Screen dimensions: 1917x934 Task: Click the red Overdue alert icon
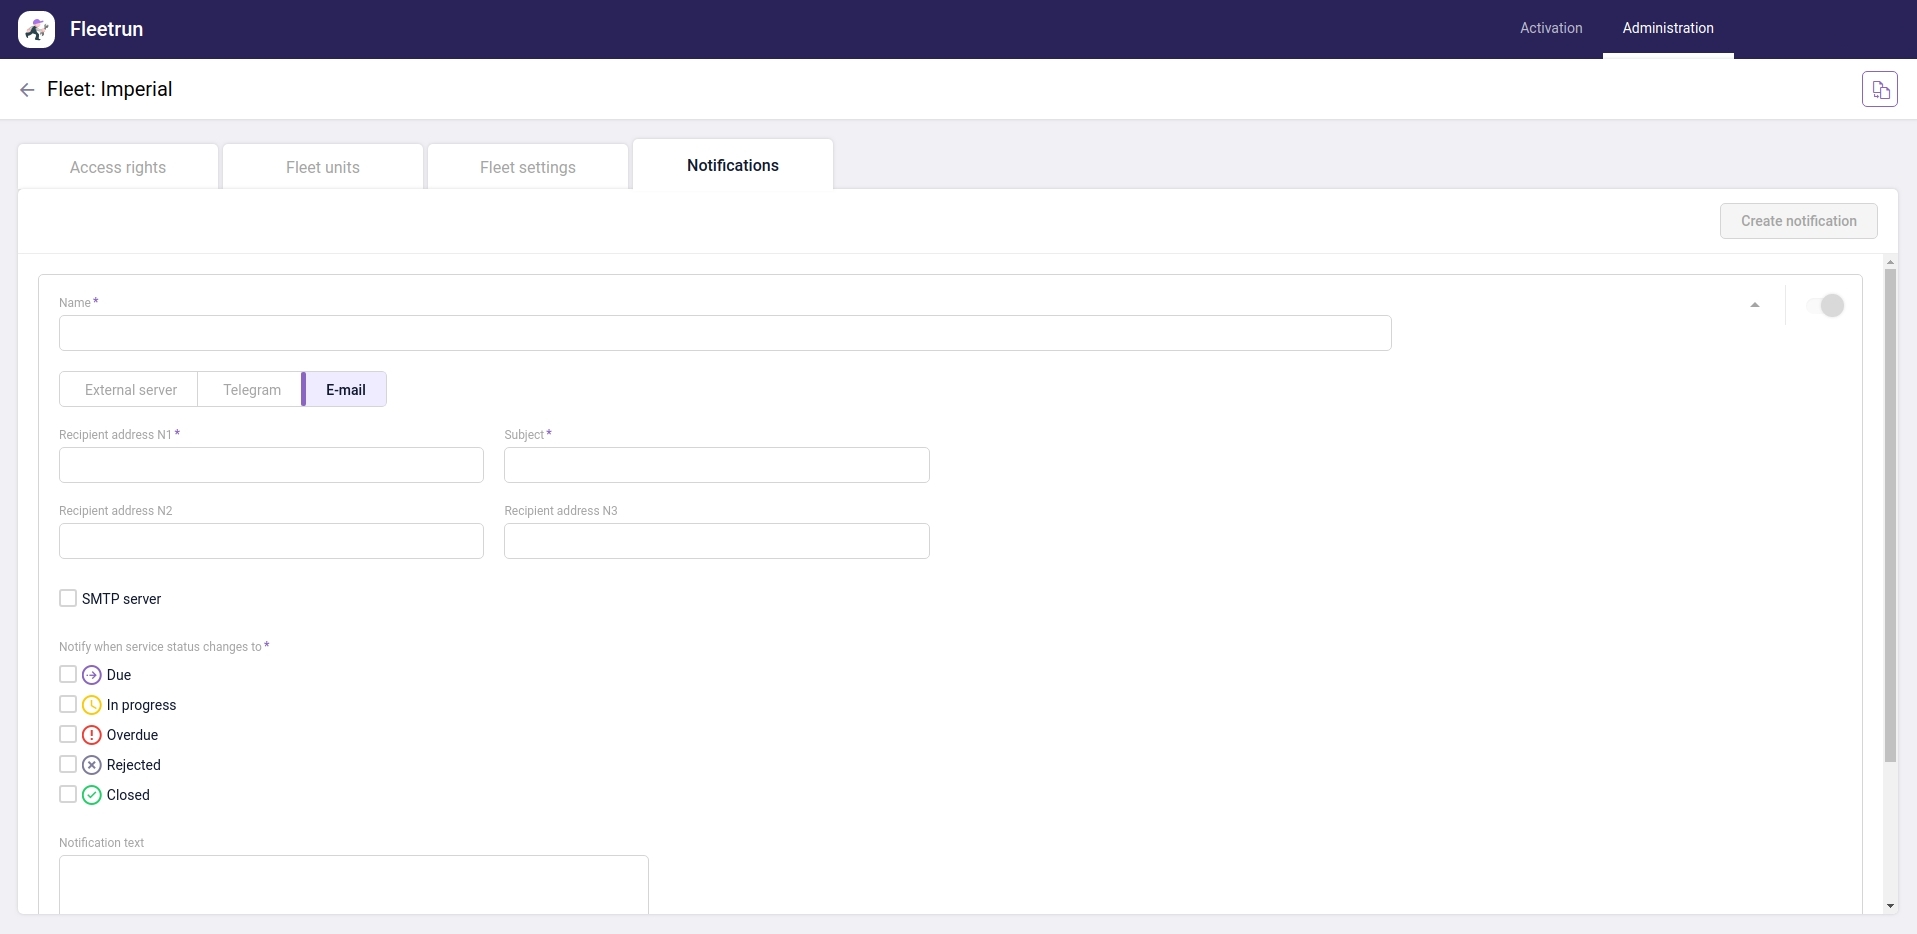point(90,734)
